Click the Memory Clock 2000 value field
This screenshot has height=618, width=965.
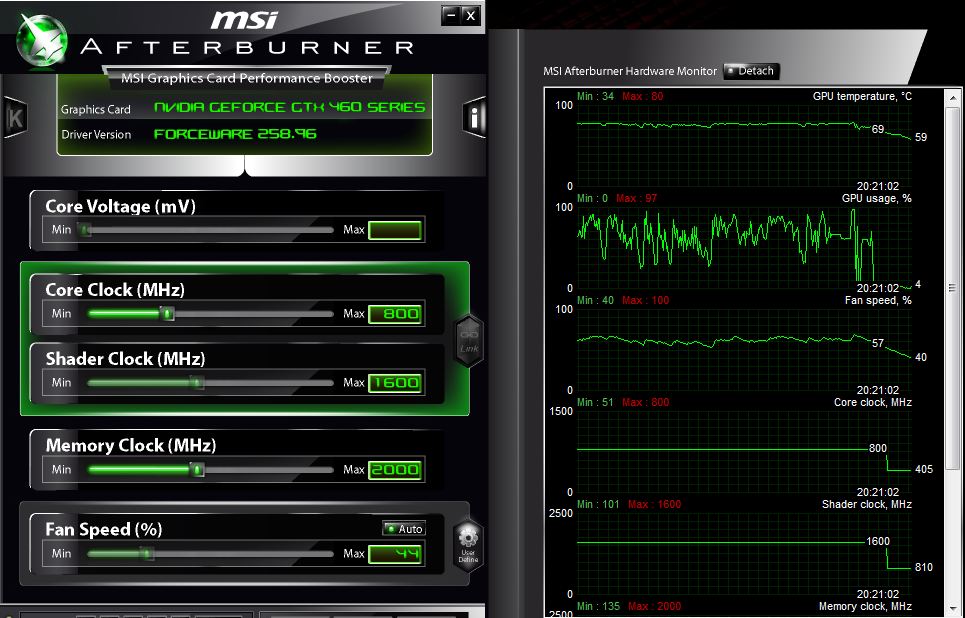(395, 470)
